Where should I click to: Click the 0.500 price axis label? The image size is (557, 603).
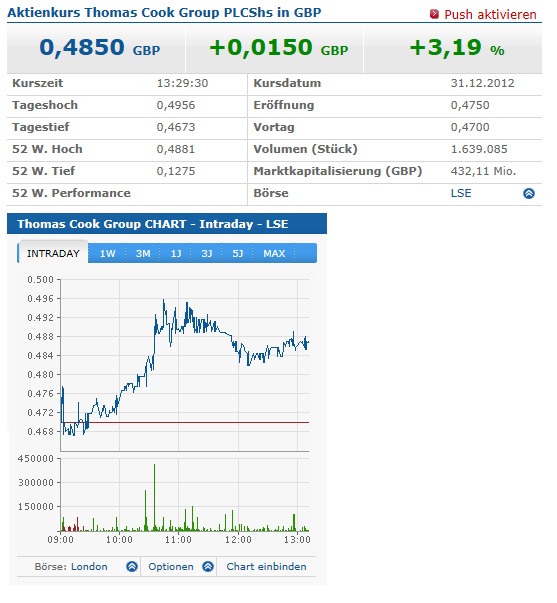[40, 280]
